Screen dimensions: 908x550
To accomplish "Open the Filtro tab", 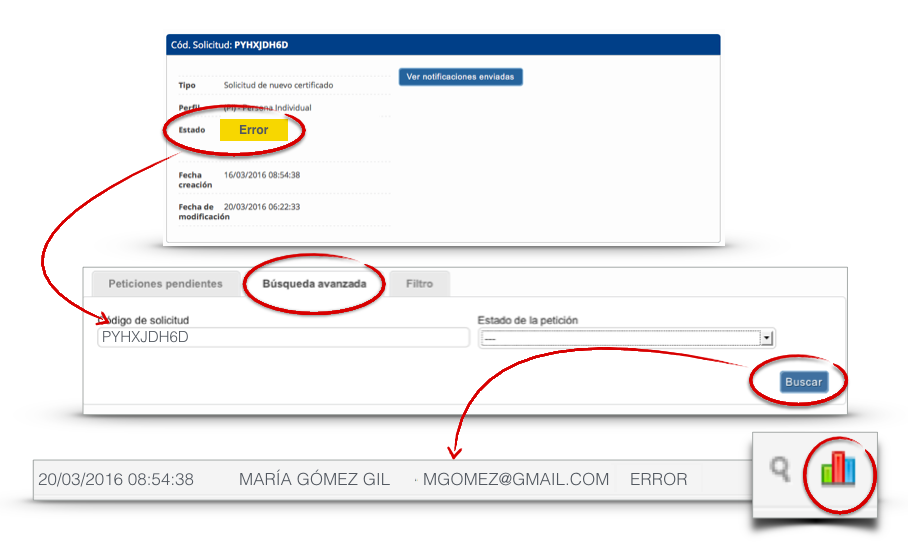I will [x=419, y=284].
